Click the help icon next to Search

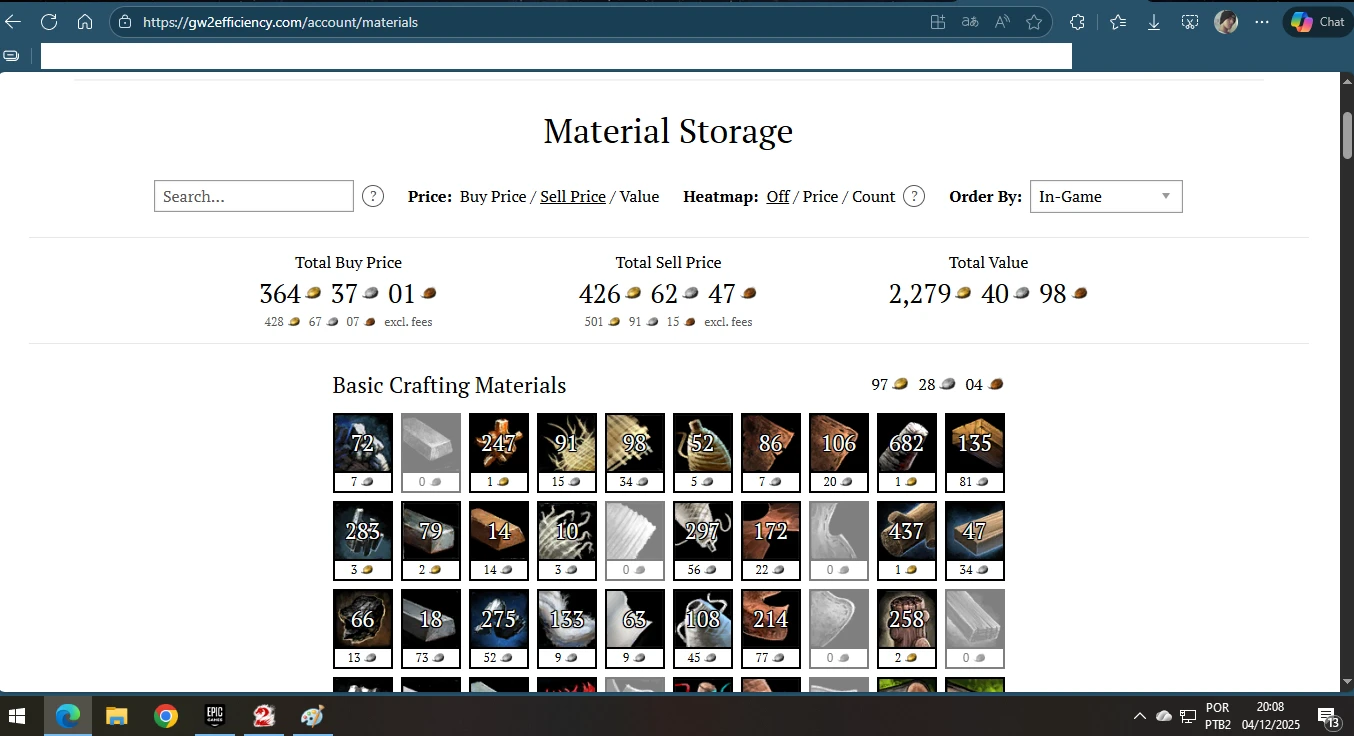(x=373, y=196)
